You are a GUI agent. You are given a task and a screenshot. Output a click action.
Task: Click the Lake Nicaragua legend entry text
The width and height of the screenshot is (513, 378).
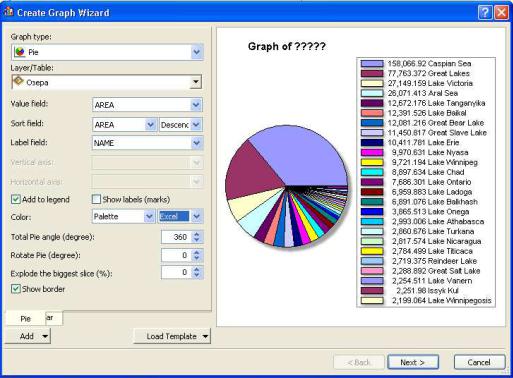pos(436,241)
